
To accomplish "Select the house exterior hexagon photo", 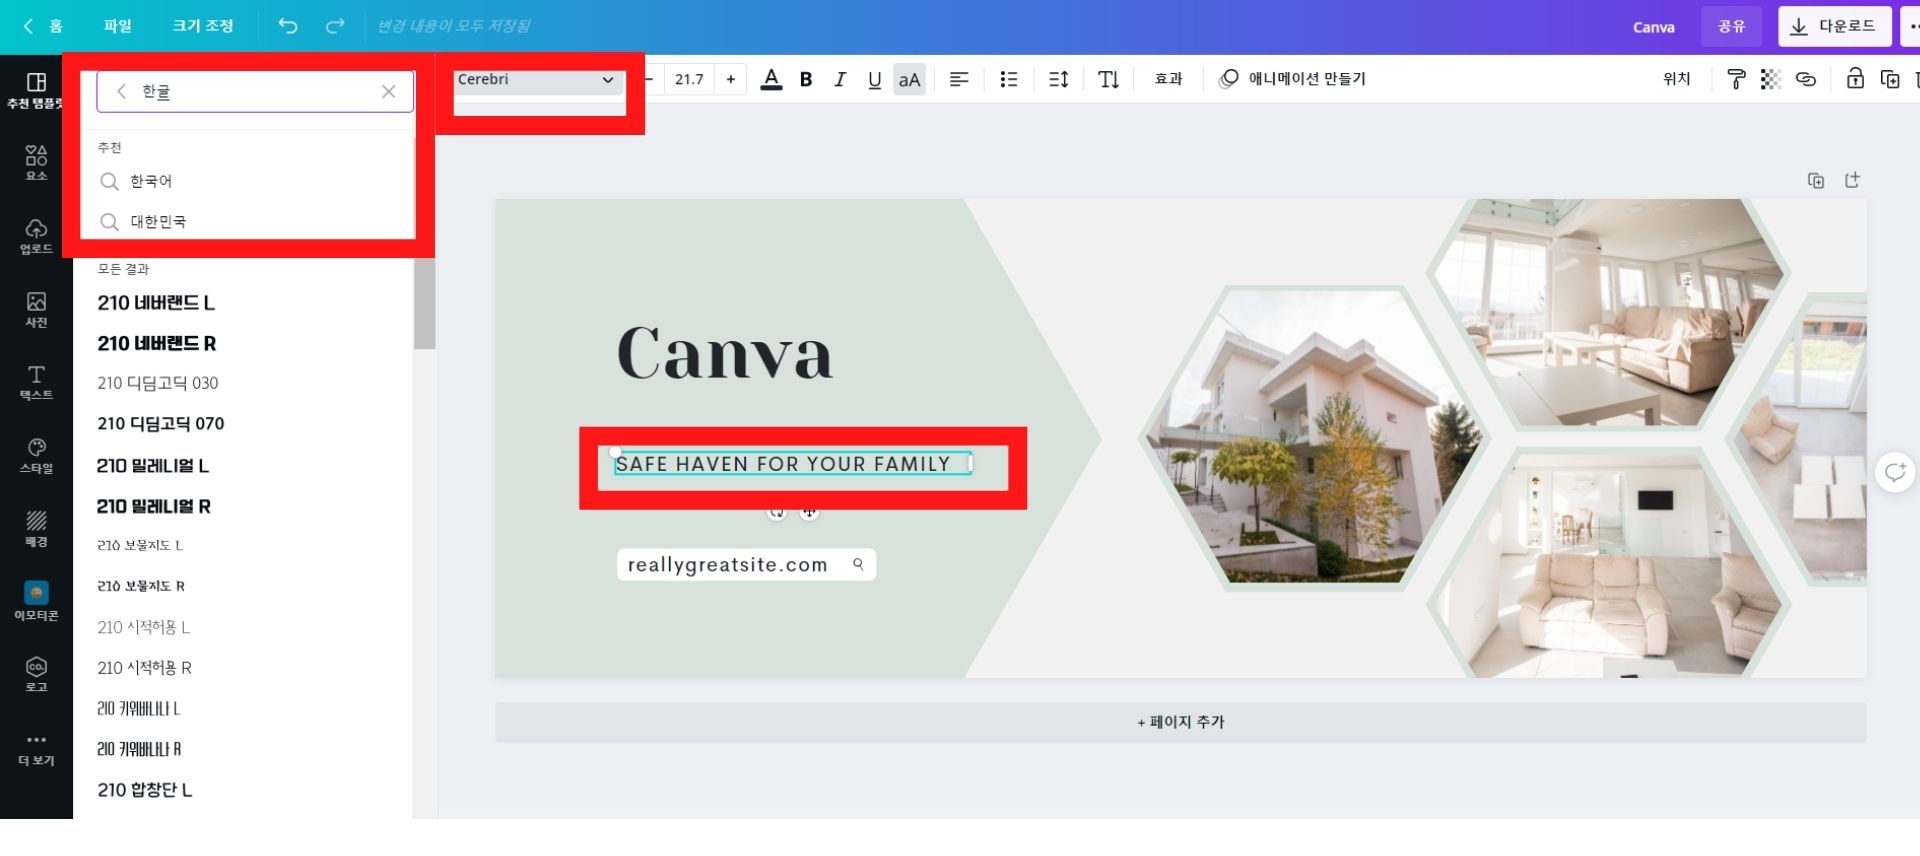I will coord(1313,437).
